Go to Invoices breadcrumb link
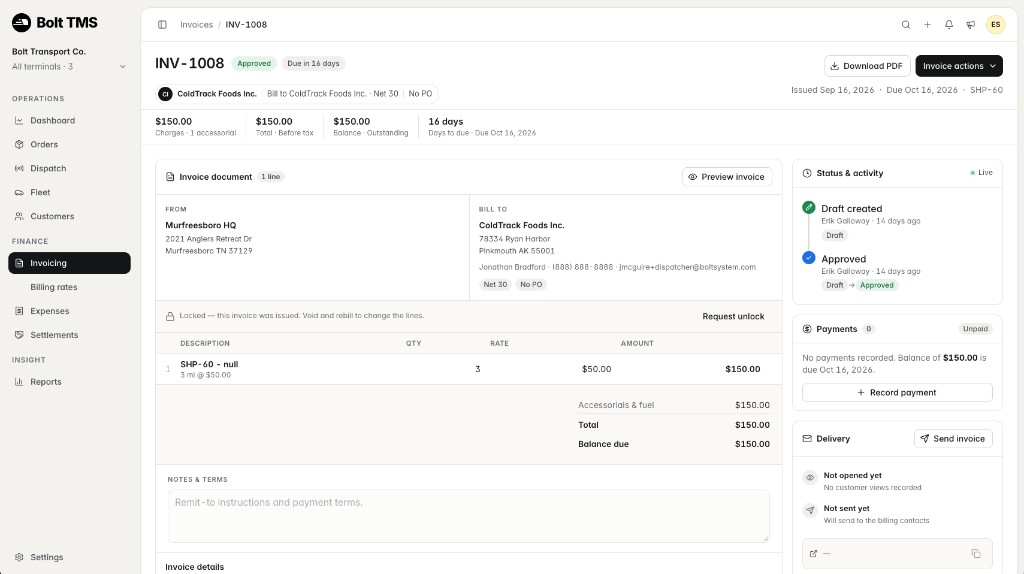Screen dimensions: 1024x574 pyautogui.click(x=197, y=25)
